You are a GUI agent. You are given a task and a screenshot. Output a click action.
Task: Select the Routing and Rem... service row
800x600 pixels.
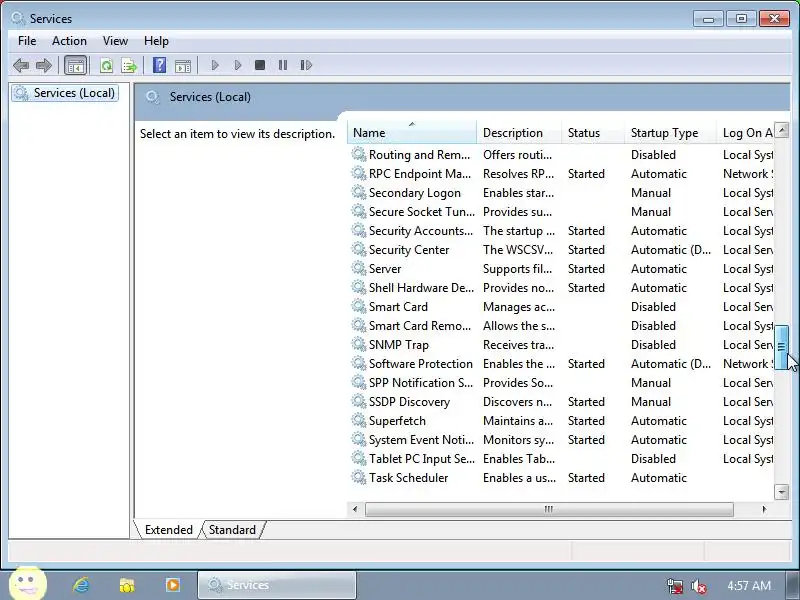[560, 155]
